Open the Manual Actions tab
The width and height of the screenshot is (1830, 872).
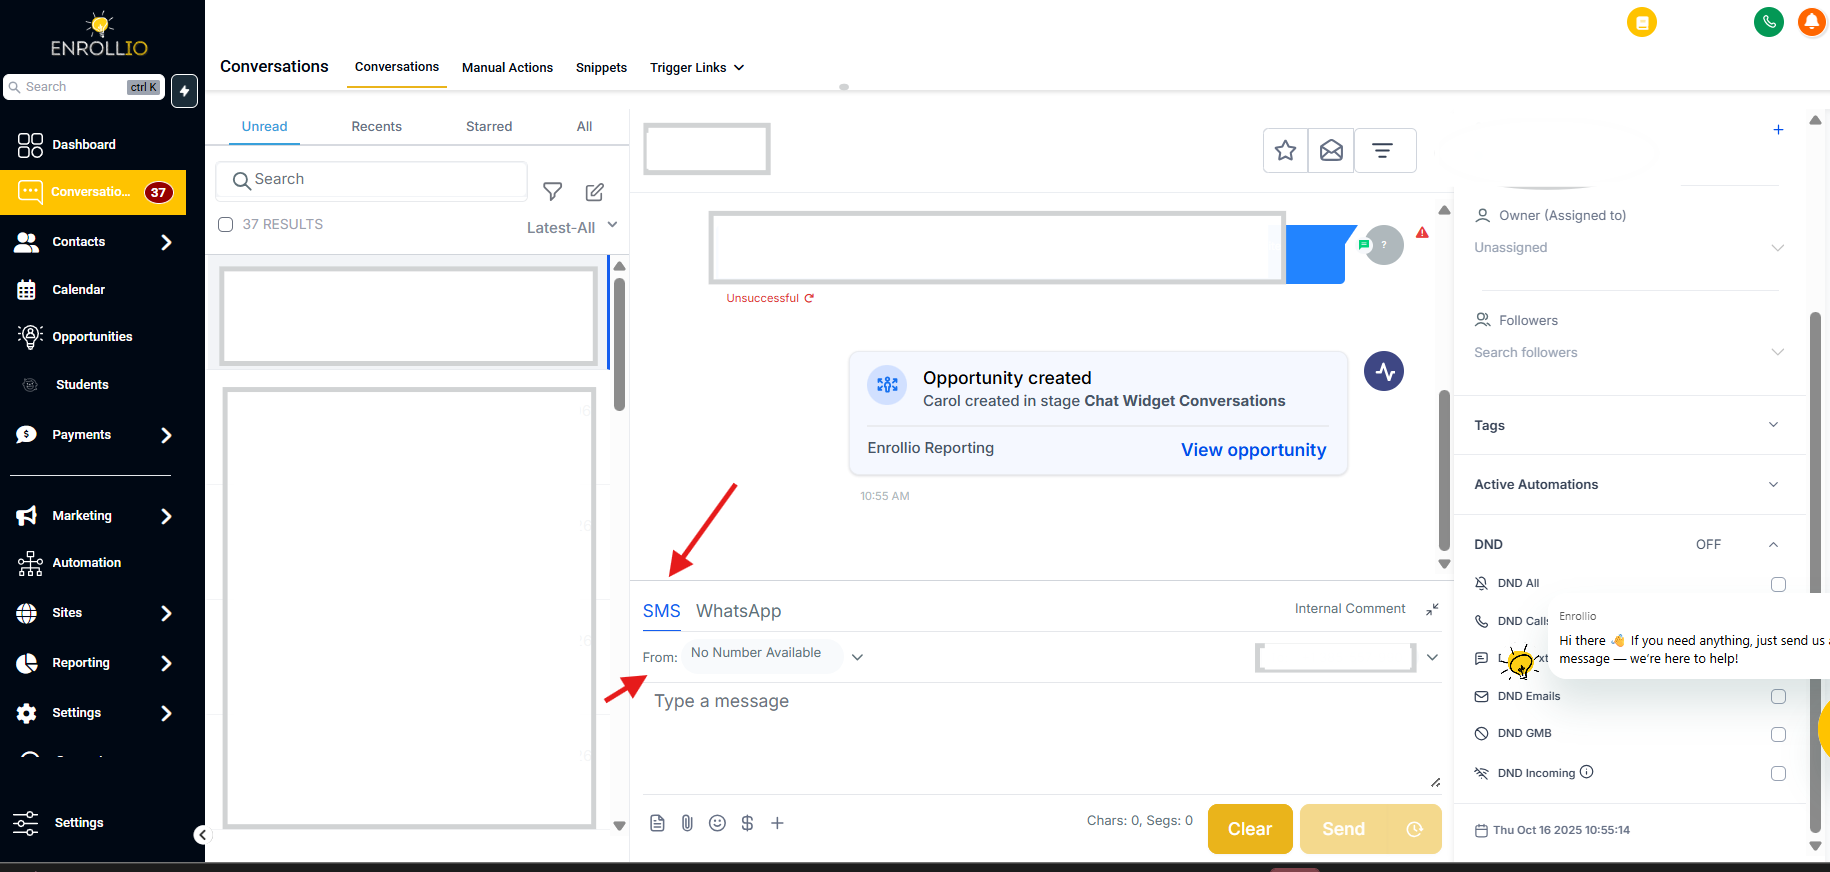pyautogui.click(x=507, y=68)
